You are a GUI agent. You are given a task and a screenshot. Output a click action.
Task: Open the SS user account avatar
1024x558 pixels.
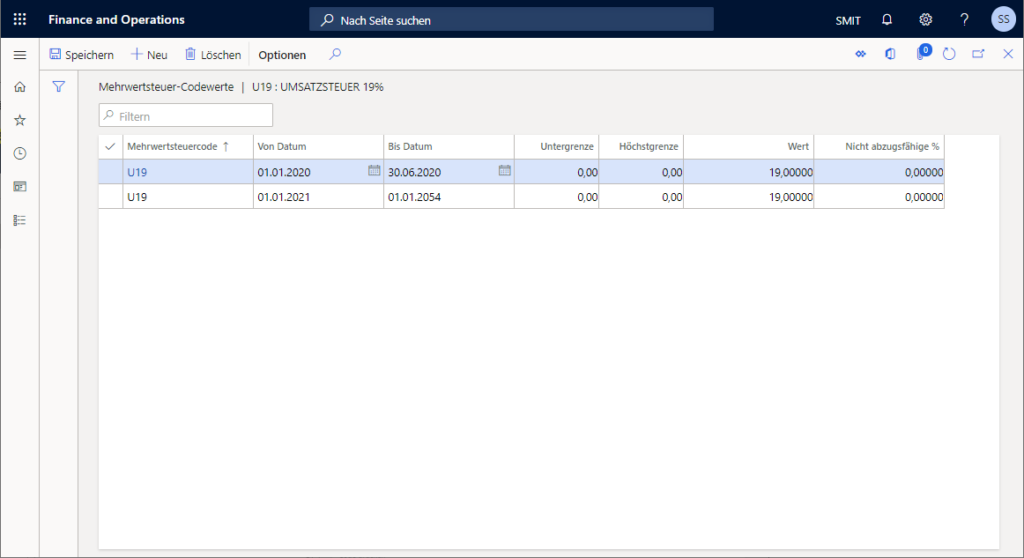coord(1003,20)
